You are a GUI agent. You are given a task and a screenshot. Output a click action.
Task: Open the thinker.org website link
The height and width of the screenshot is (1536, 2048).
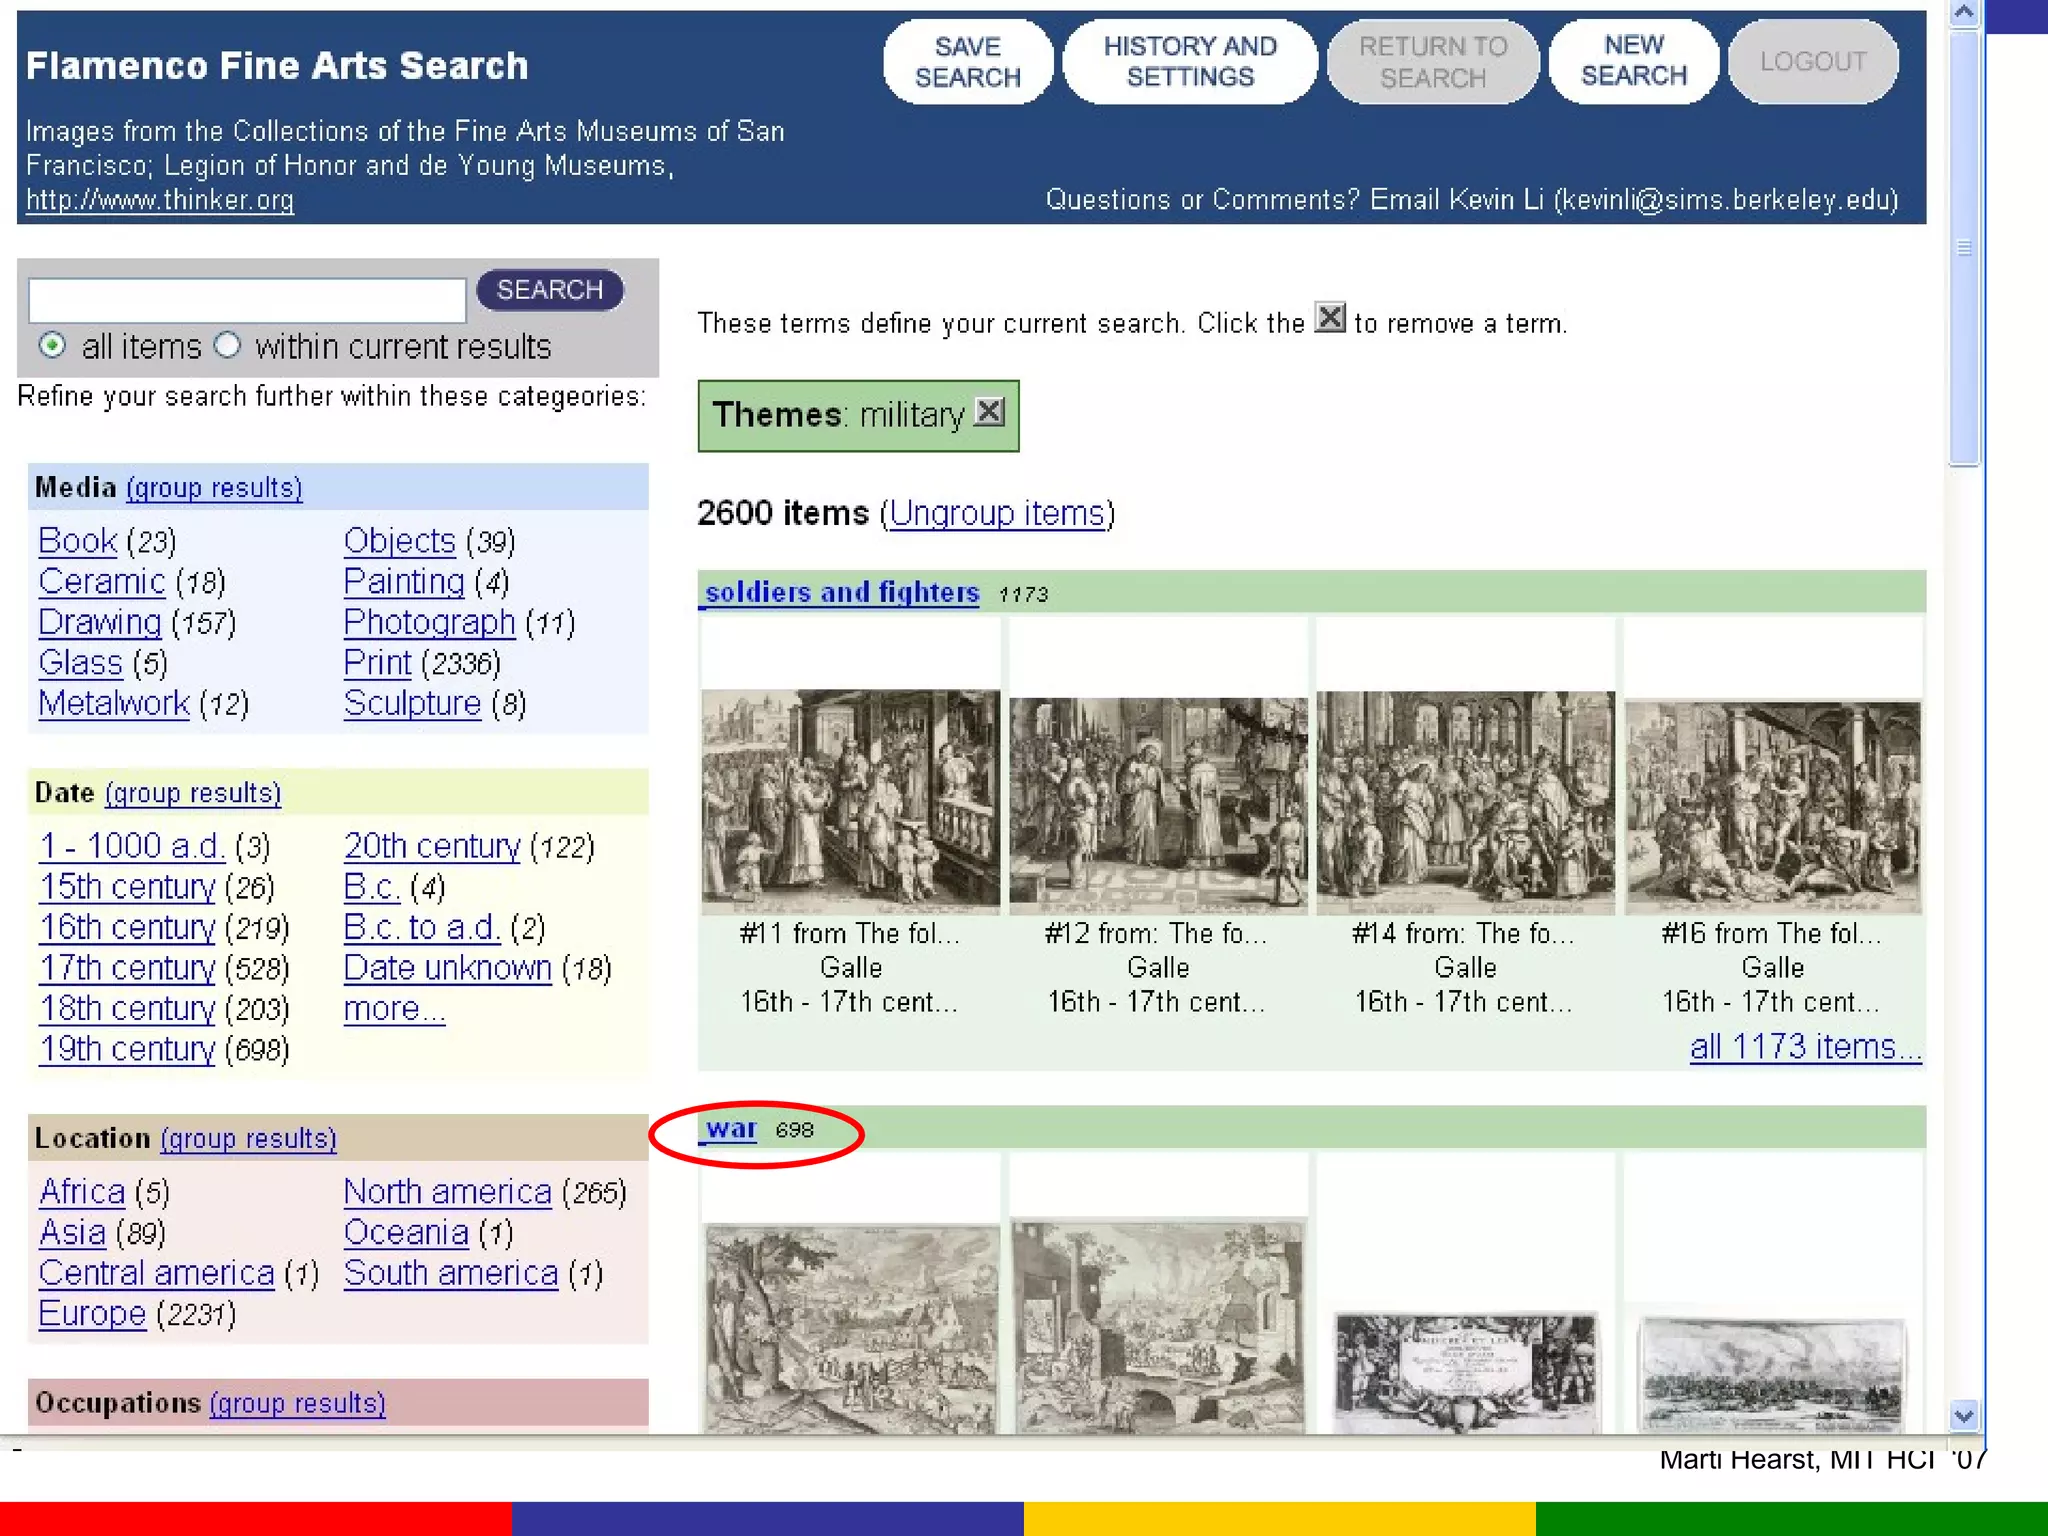pos(160,200)
